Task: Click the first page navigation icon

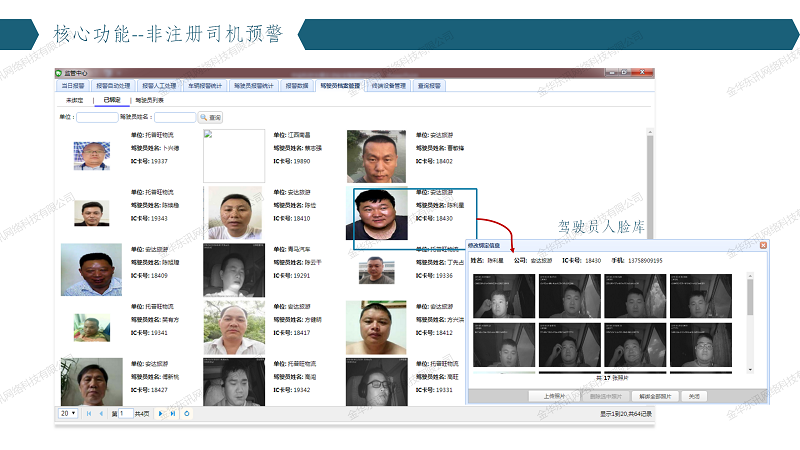Action: [88, 413]
